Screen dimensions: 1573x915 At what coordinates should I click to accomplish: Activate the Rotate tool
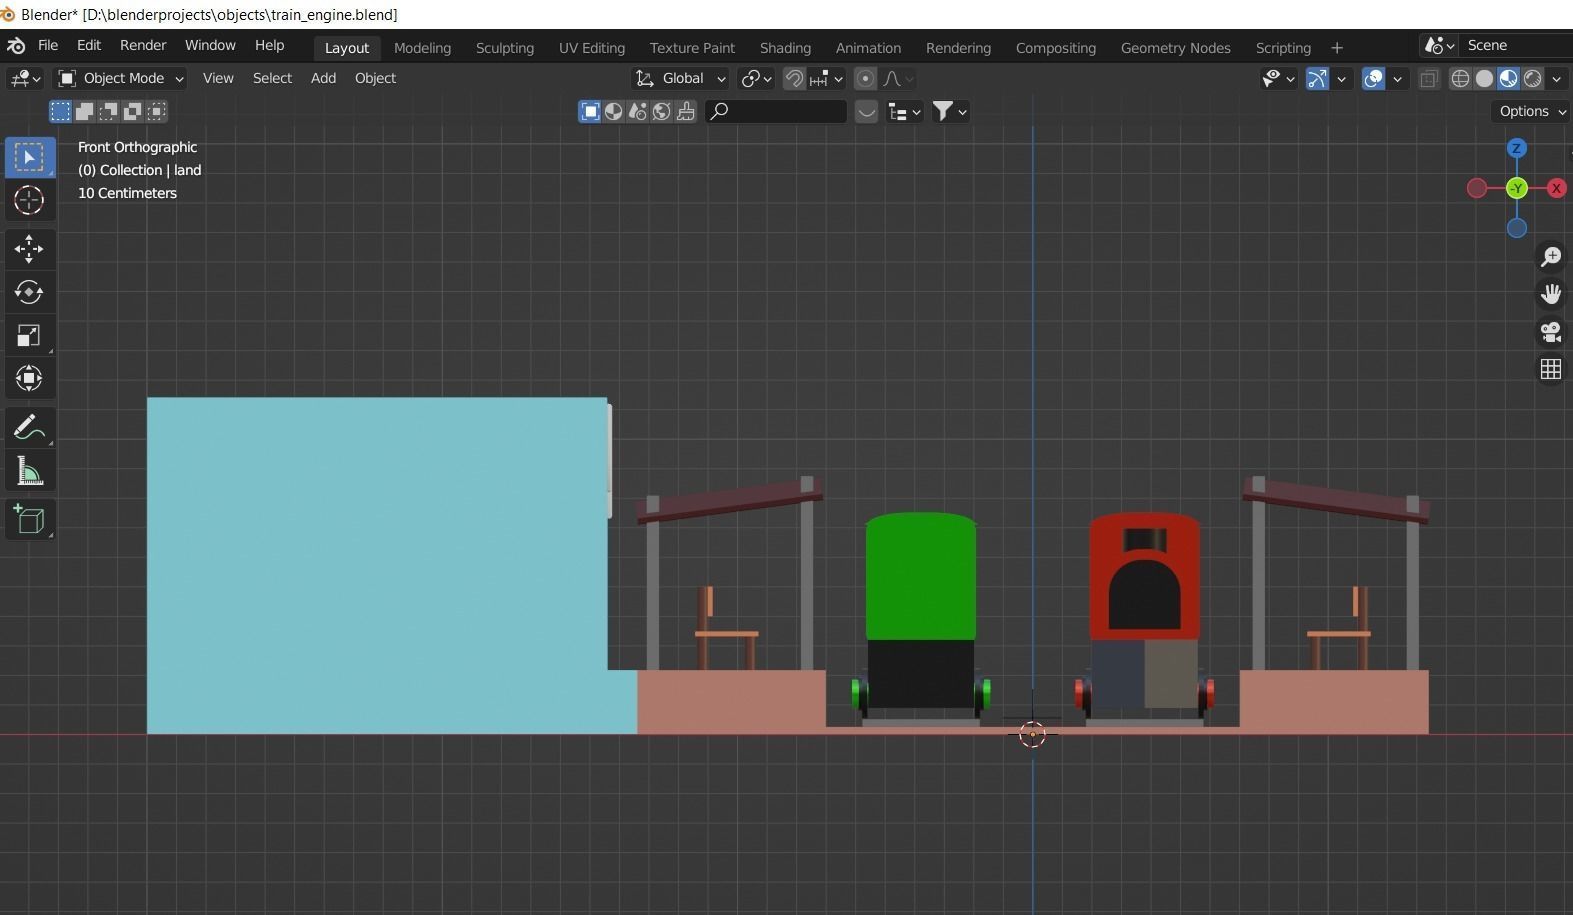pos(29,292)
